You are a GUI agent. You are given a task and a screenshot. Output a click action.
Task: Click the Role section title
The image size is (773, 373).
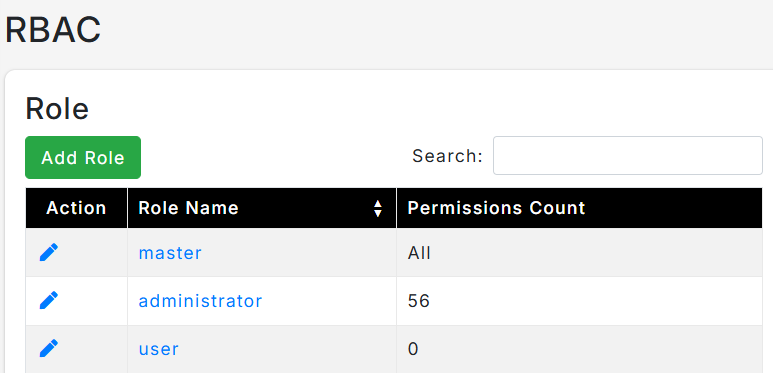pos(57,108)
